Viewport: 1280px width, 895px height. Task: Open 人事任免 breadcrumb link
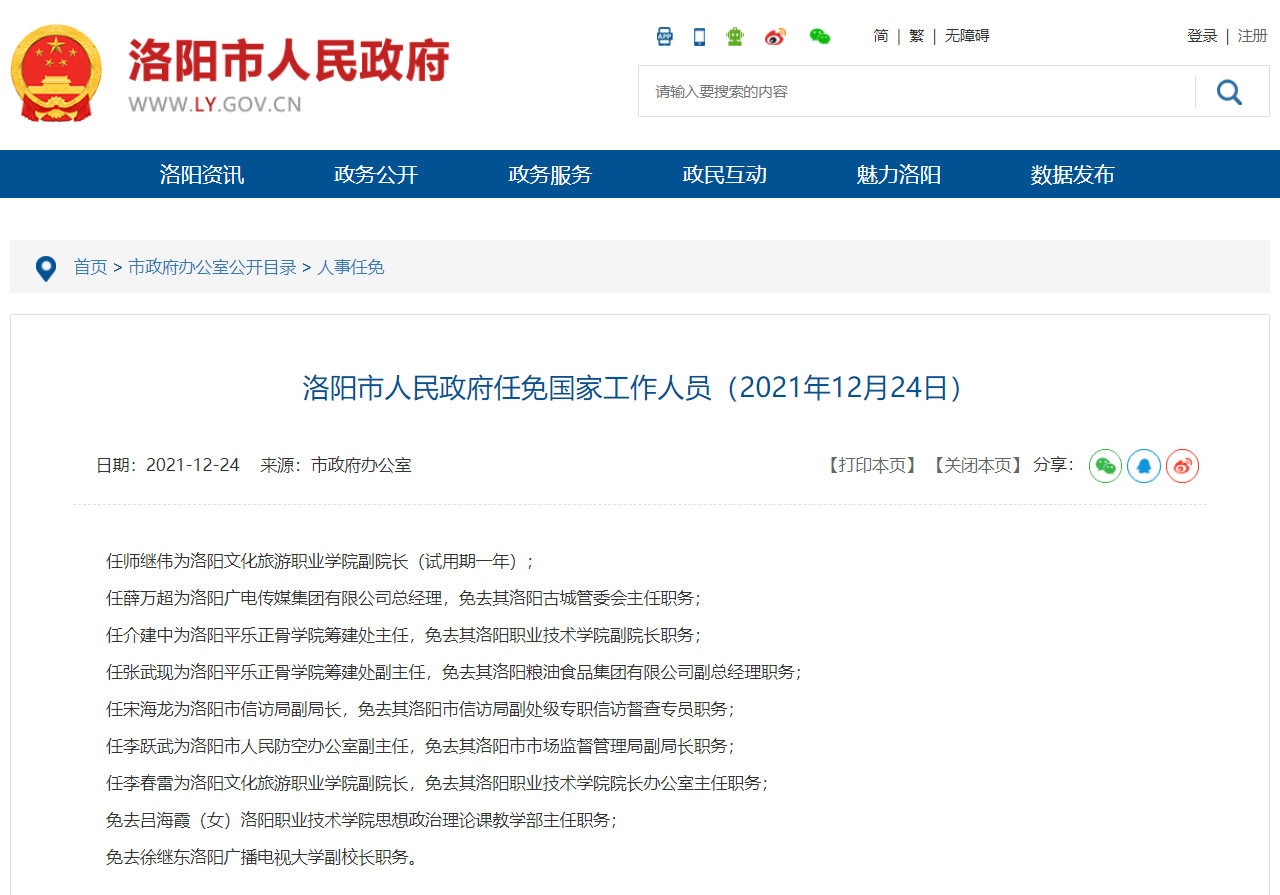[351, 267]
